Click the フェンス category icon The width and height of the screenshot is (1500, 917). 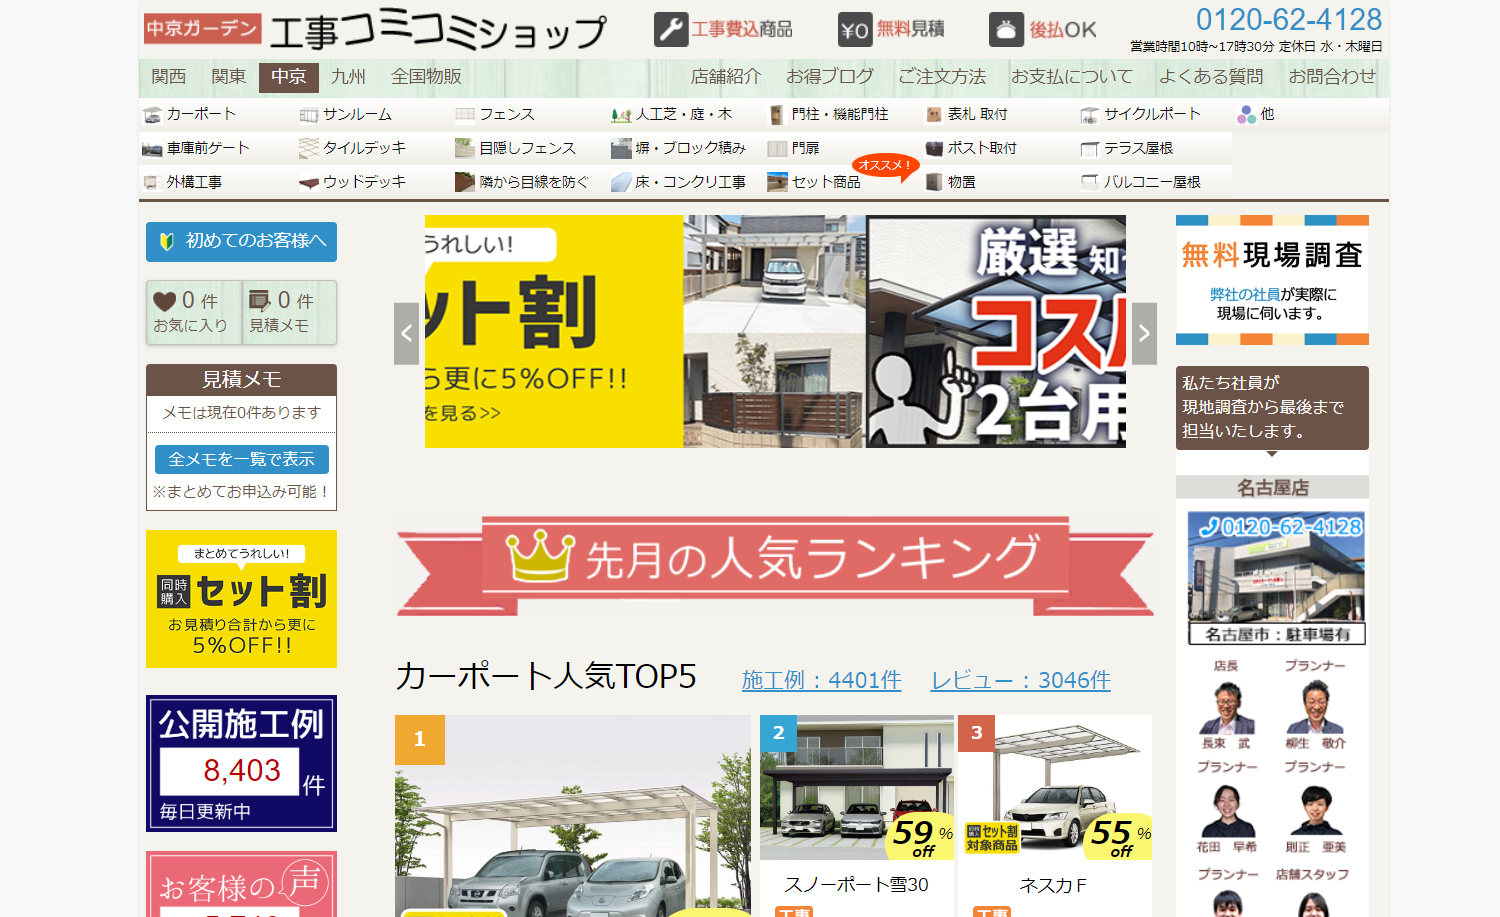(465, 114)
